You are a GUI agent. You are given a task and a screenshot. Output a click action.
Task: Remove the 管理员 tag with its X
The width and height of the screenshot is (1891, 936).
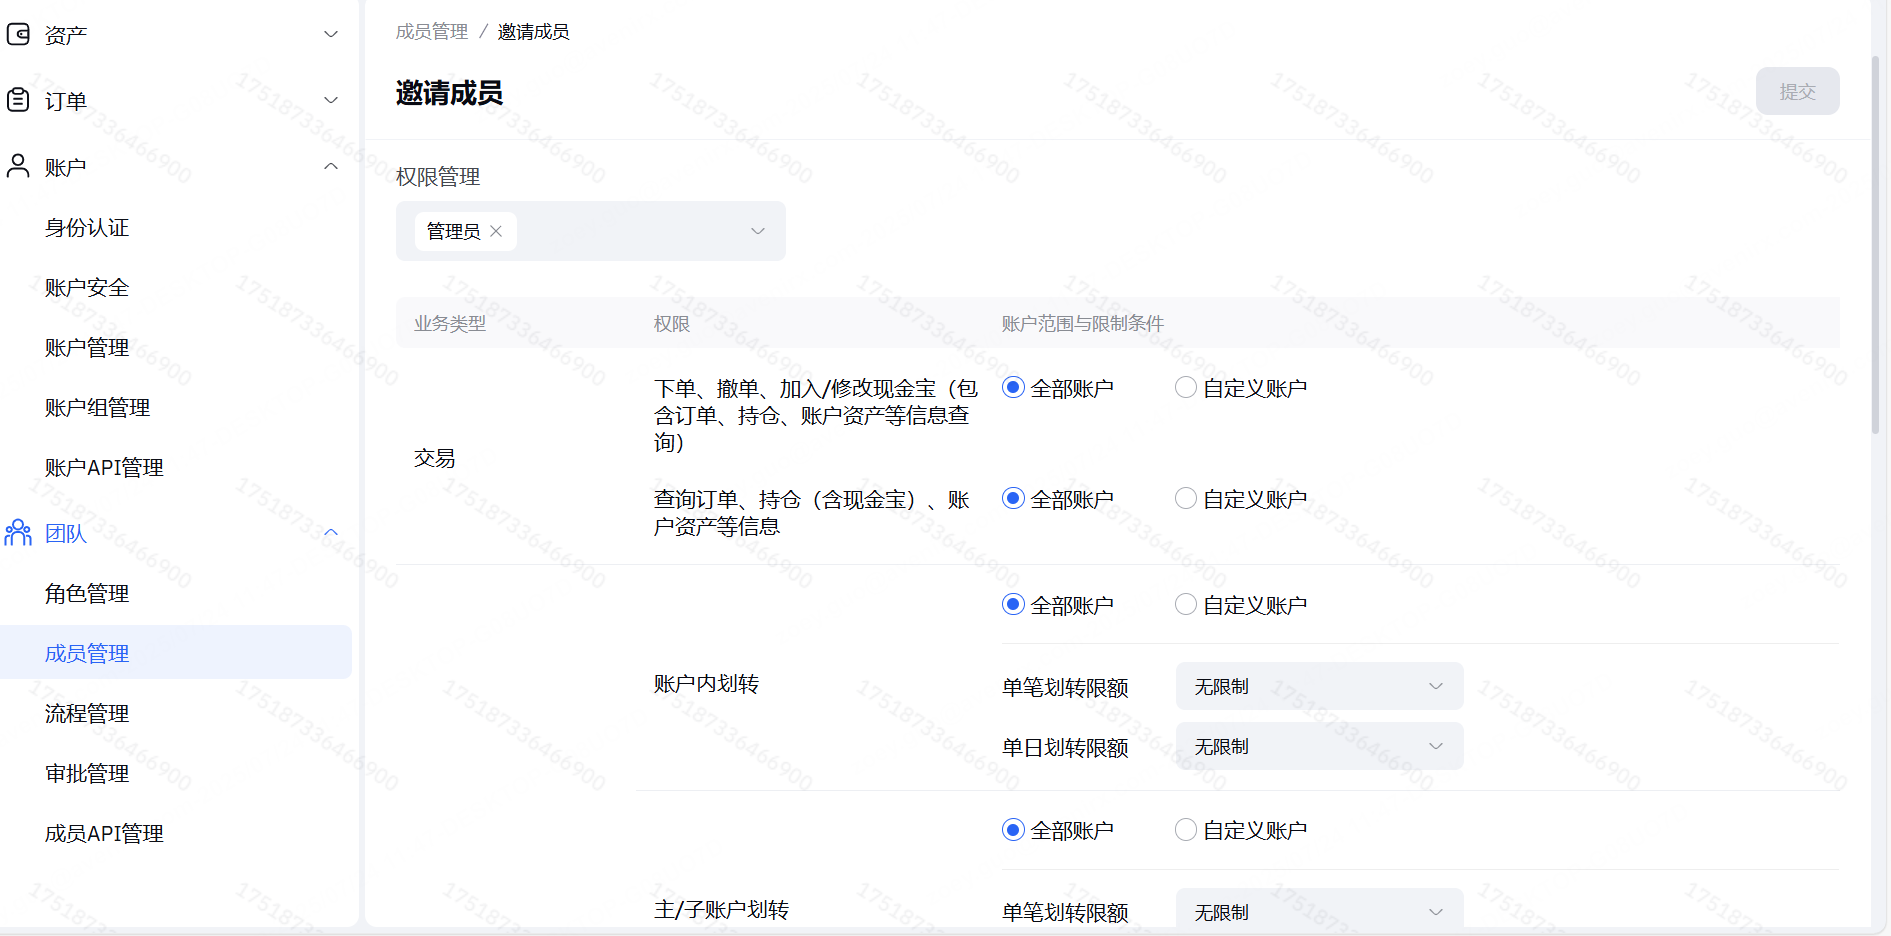496,231
